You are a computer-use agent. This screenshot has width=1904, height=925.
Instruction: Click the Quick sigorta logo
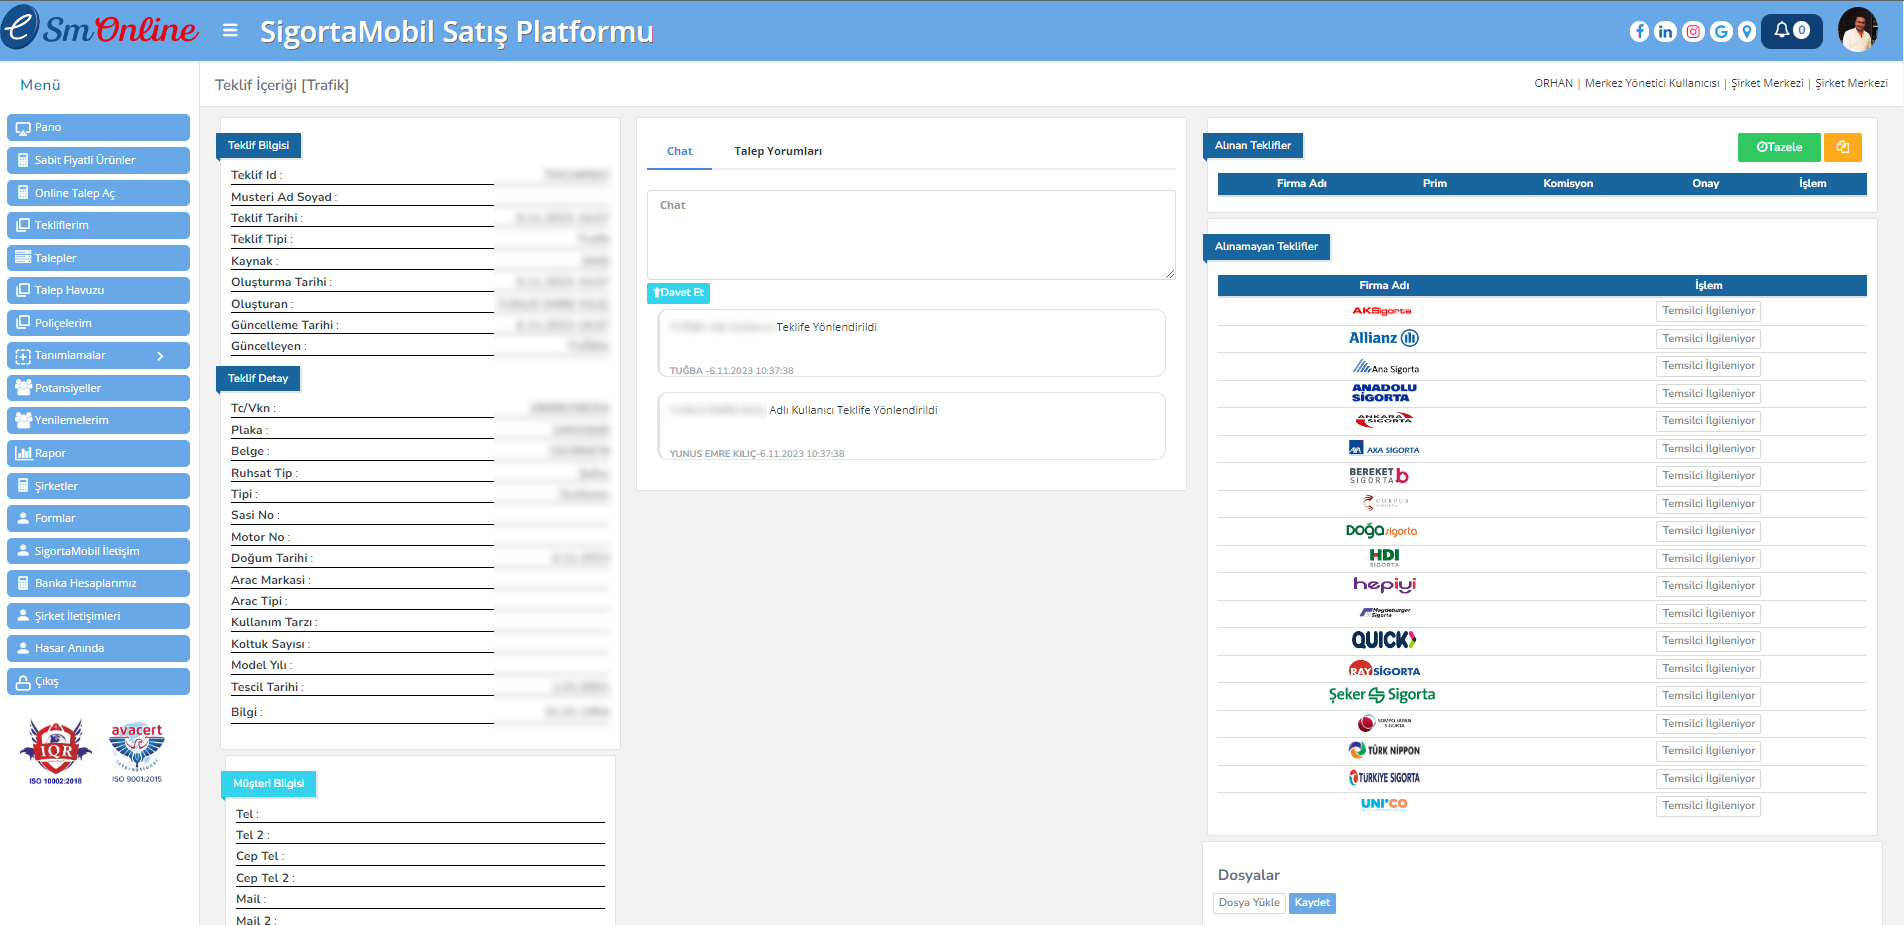[x=1384, y=640]
